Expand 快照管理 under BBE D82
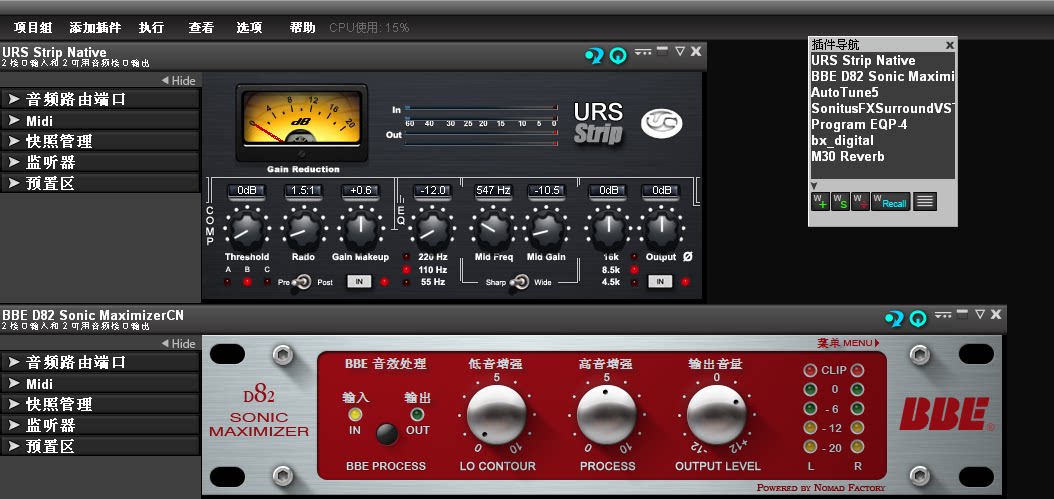1054x499 pixels. 100,404
